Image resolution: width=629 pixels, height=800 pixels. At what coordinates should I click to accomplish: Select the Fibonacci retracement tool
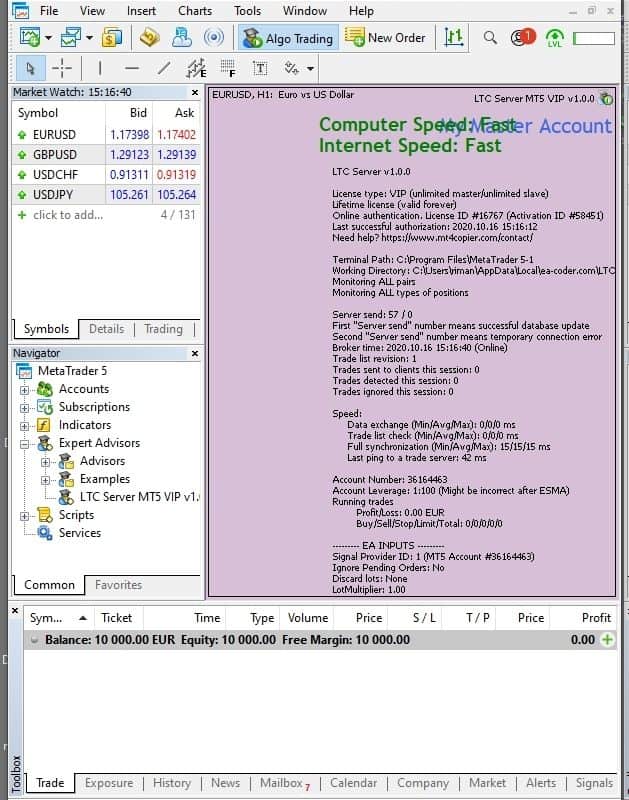[228, 68]
